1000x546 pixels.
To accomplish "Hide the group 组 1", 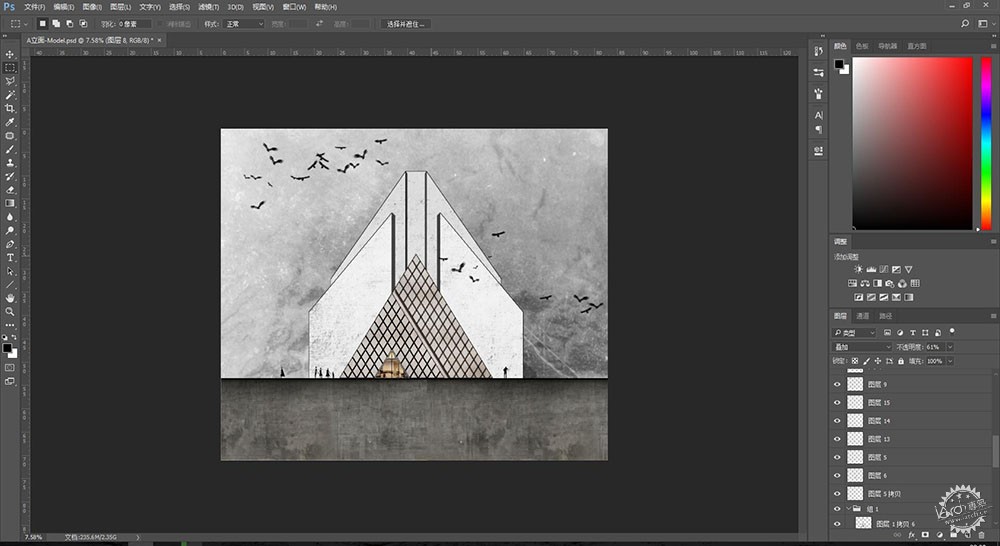I will [x=837, y=508].
